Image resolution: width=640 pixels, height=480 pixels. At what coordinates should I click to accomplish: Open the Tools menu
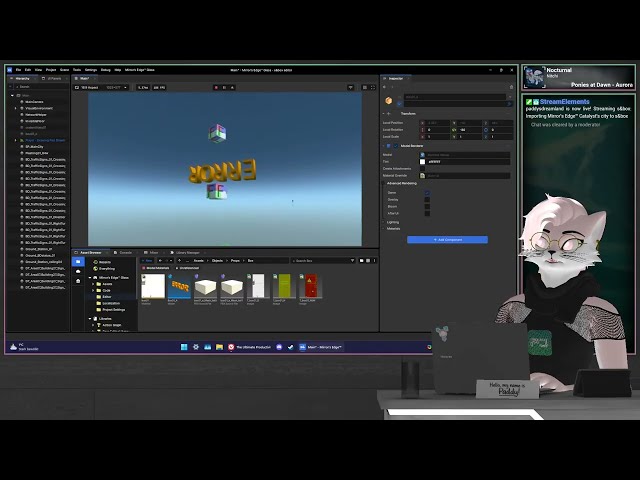click(77, 70)
